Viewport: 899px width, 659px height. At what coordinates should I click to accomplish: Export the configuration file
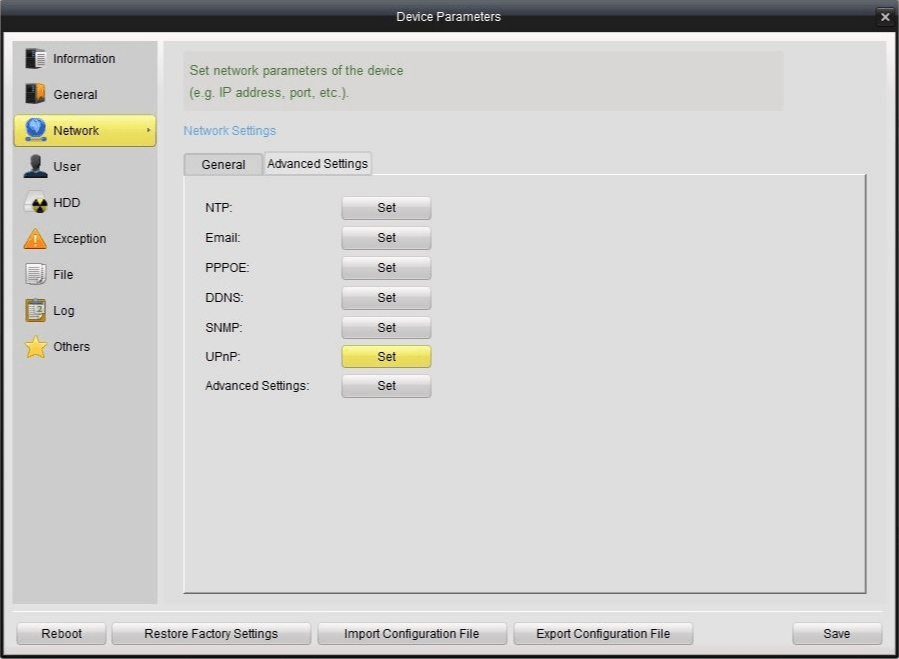point(603,633)
